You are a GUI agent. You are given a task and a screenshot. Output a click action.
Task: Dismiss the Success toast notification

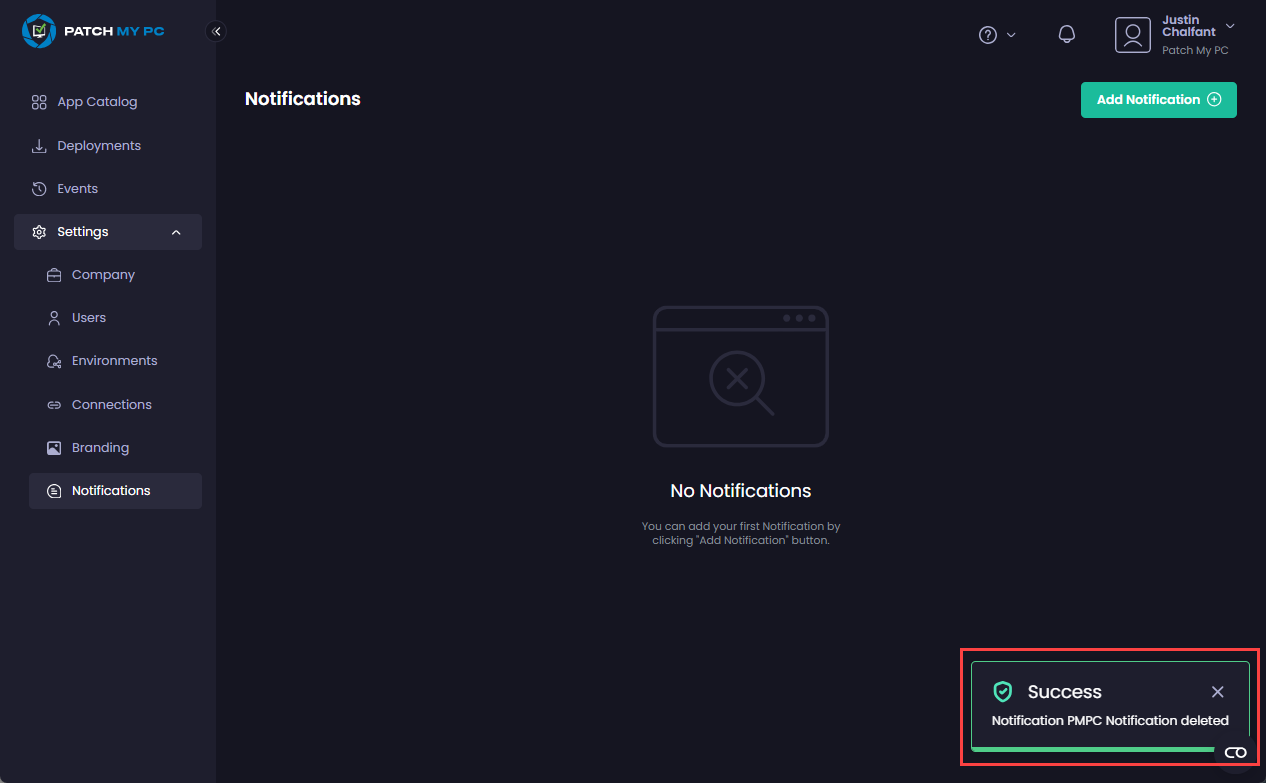[x=1217, y=692]
